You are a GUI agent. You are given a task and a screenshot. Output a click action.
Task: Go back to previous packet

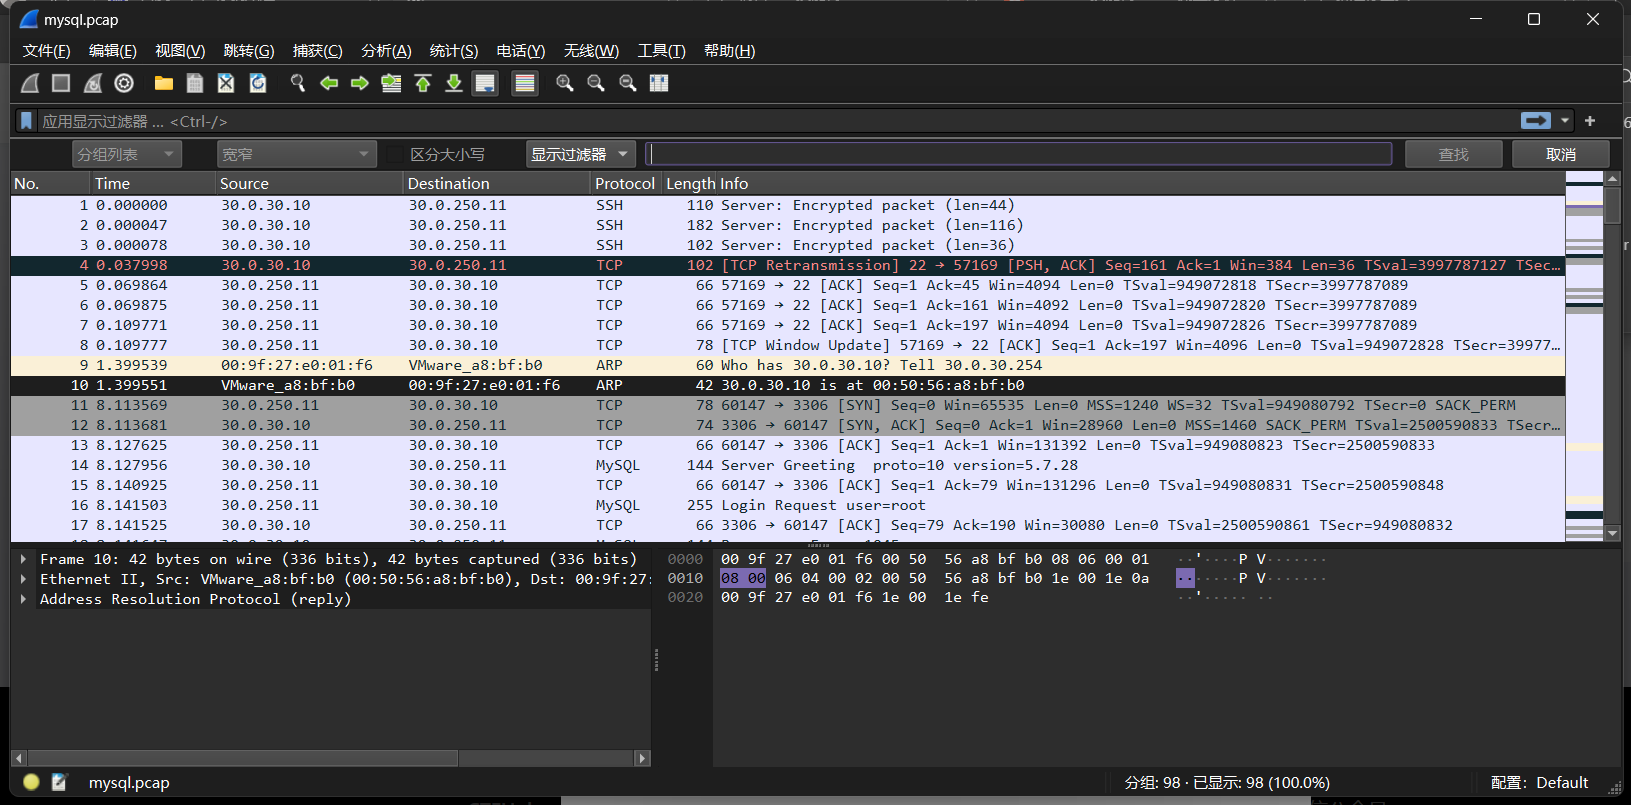click(x=329, y=83)
